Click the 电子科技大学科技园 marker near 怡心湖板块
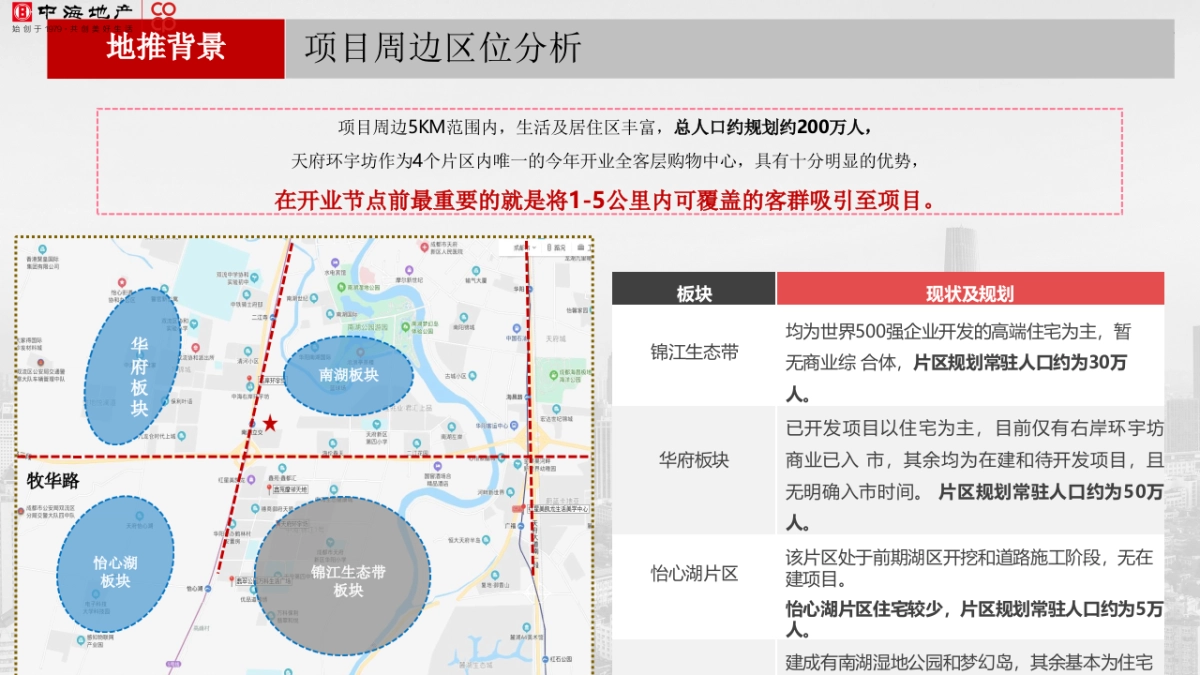 tap(96, 594)
